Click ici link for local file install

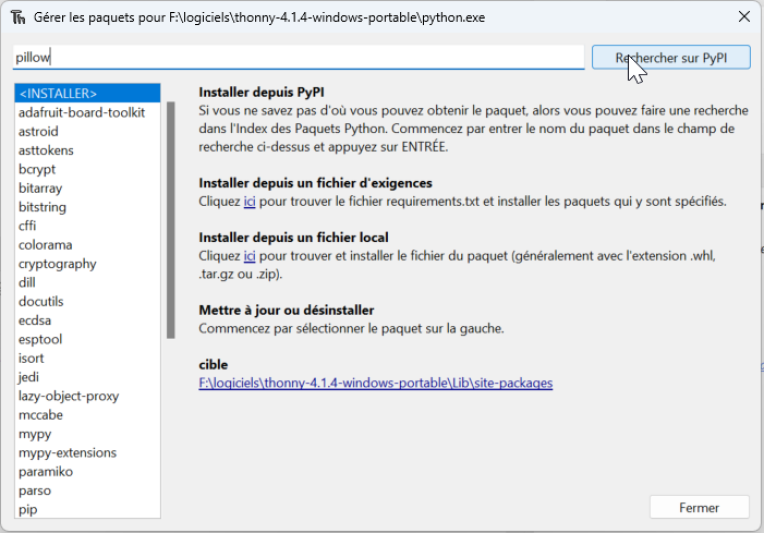click(x=249, y=256)
